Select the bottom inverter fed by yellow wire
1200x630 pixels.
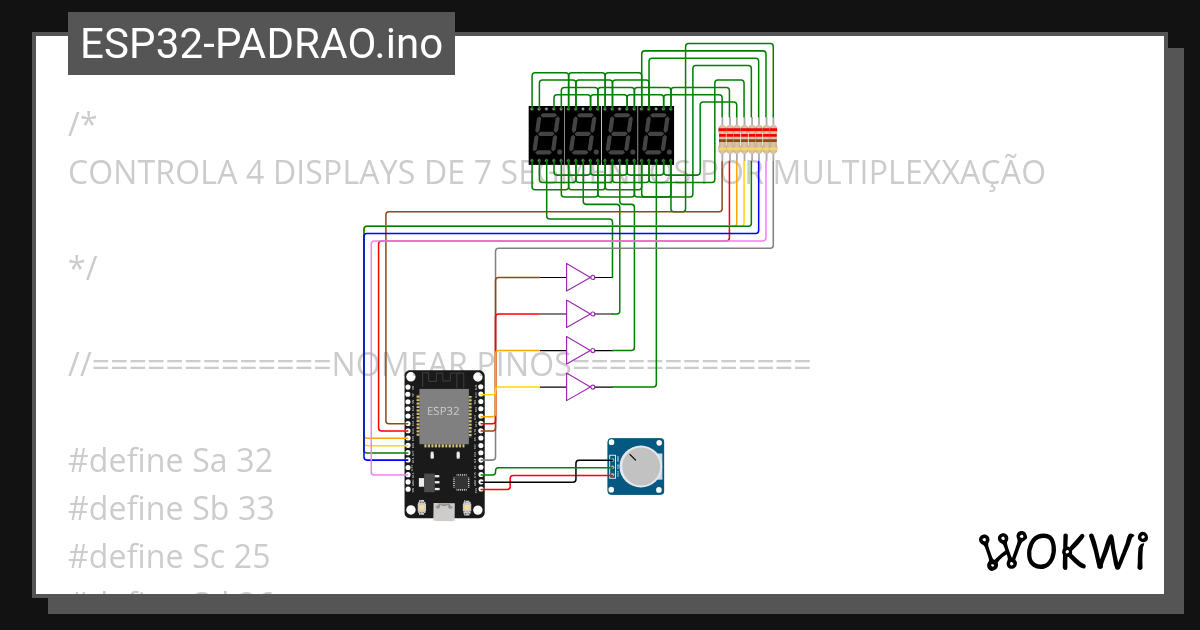577,388
